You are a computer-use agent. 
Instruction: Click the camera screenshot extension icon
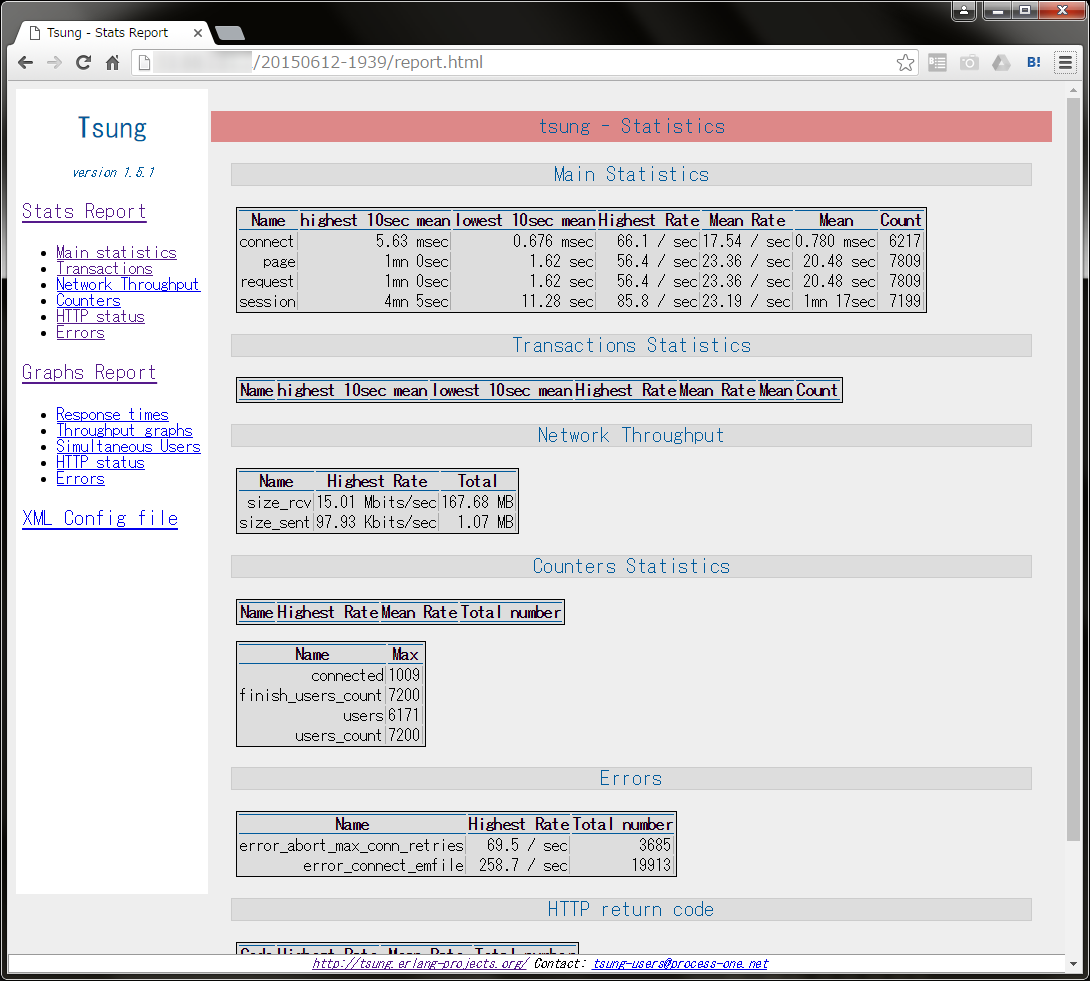tap(969, 63)
